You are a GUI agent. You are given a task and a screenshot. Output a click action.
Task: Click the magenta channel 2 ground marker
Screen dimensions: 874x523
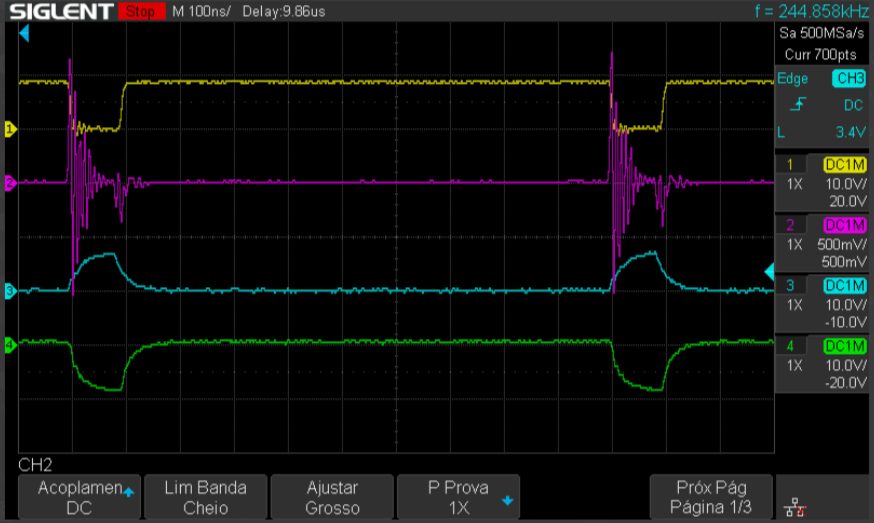click(x=10, y=183)
